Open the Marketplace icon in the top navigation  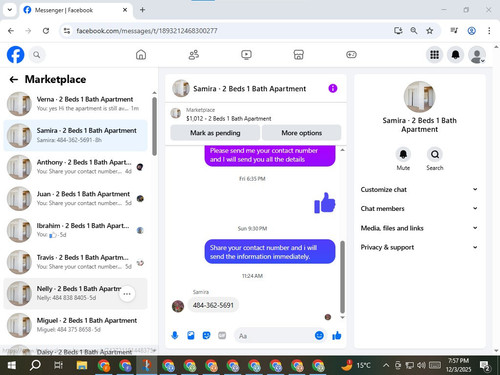299,55
